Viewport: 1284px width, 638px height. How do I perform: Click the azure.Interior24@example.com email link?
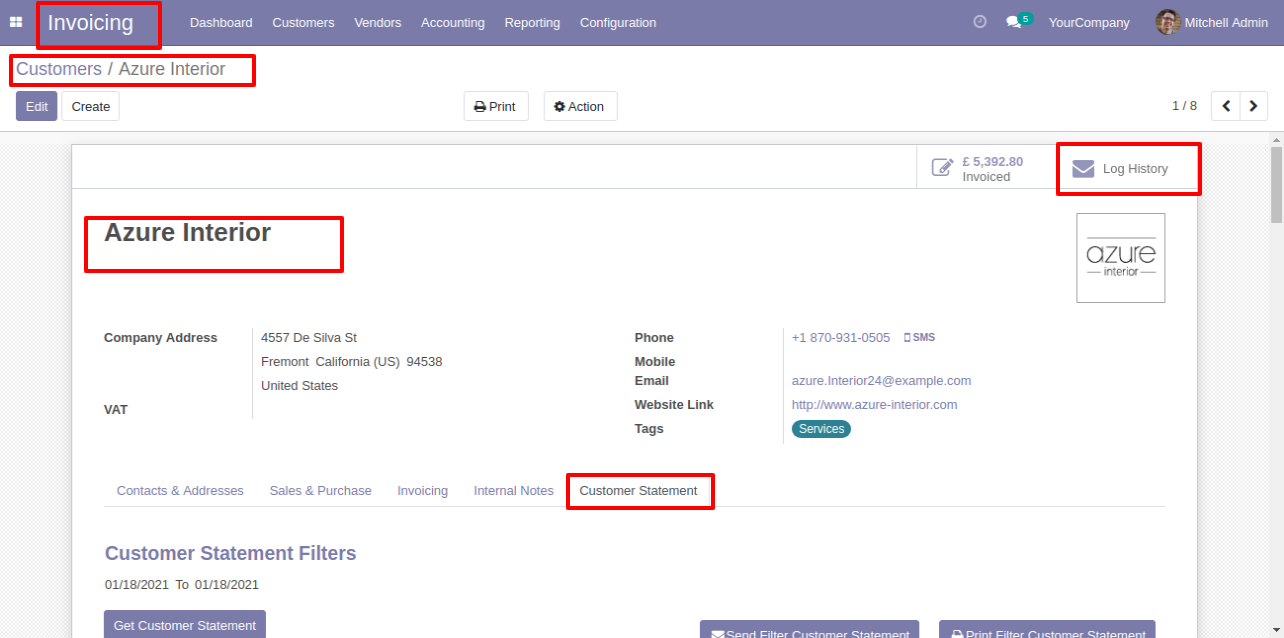pos(881,381)
